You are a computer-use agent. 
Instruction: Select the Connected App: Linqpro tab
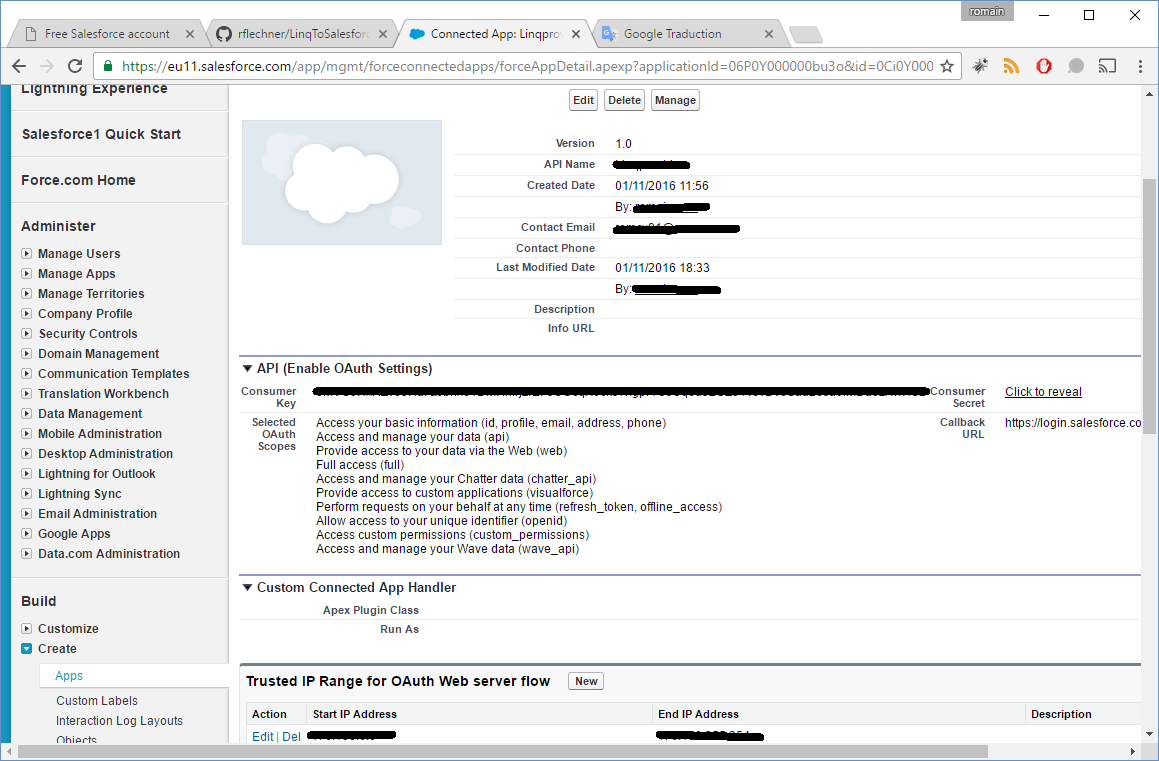[494, 34]
